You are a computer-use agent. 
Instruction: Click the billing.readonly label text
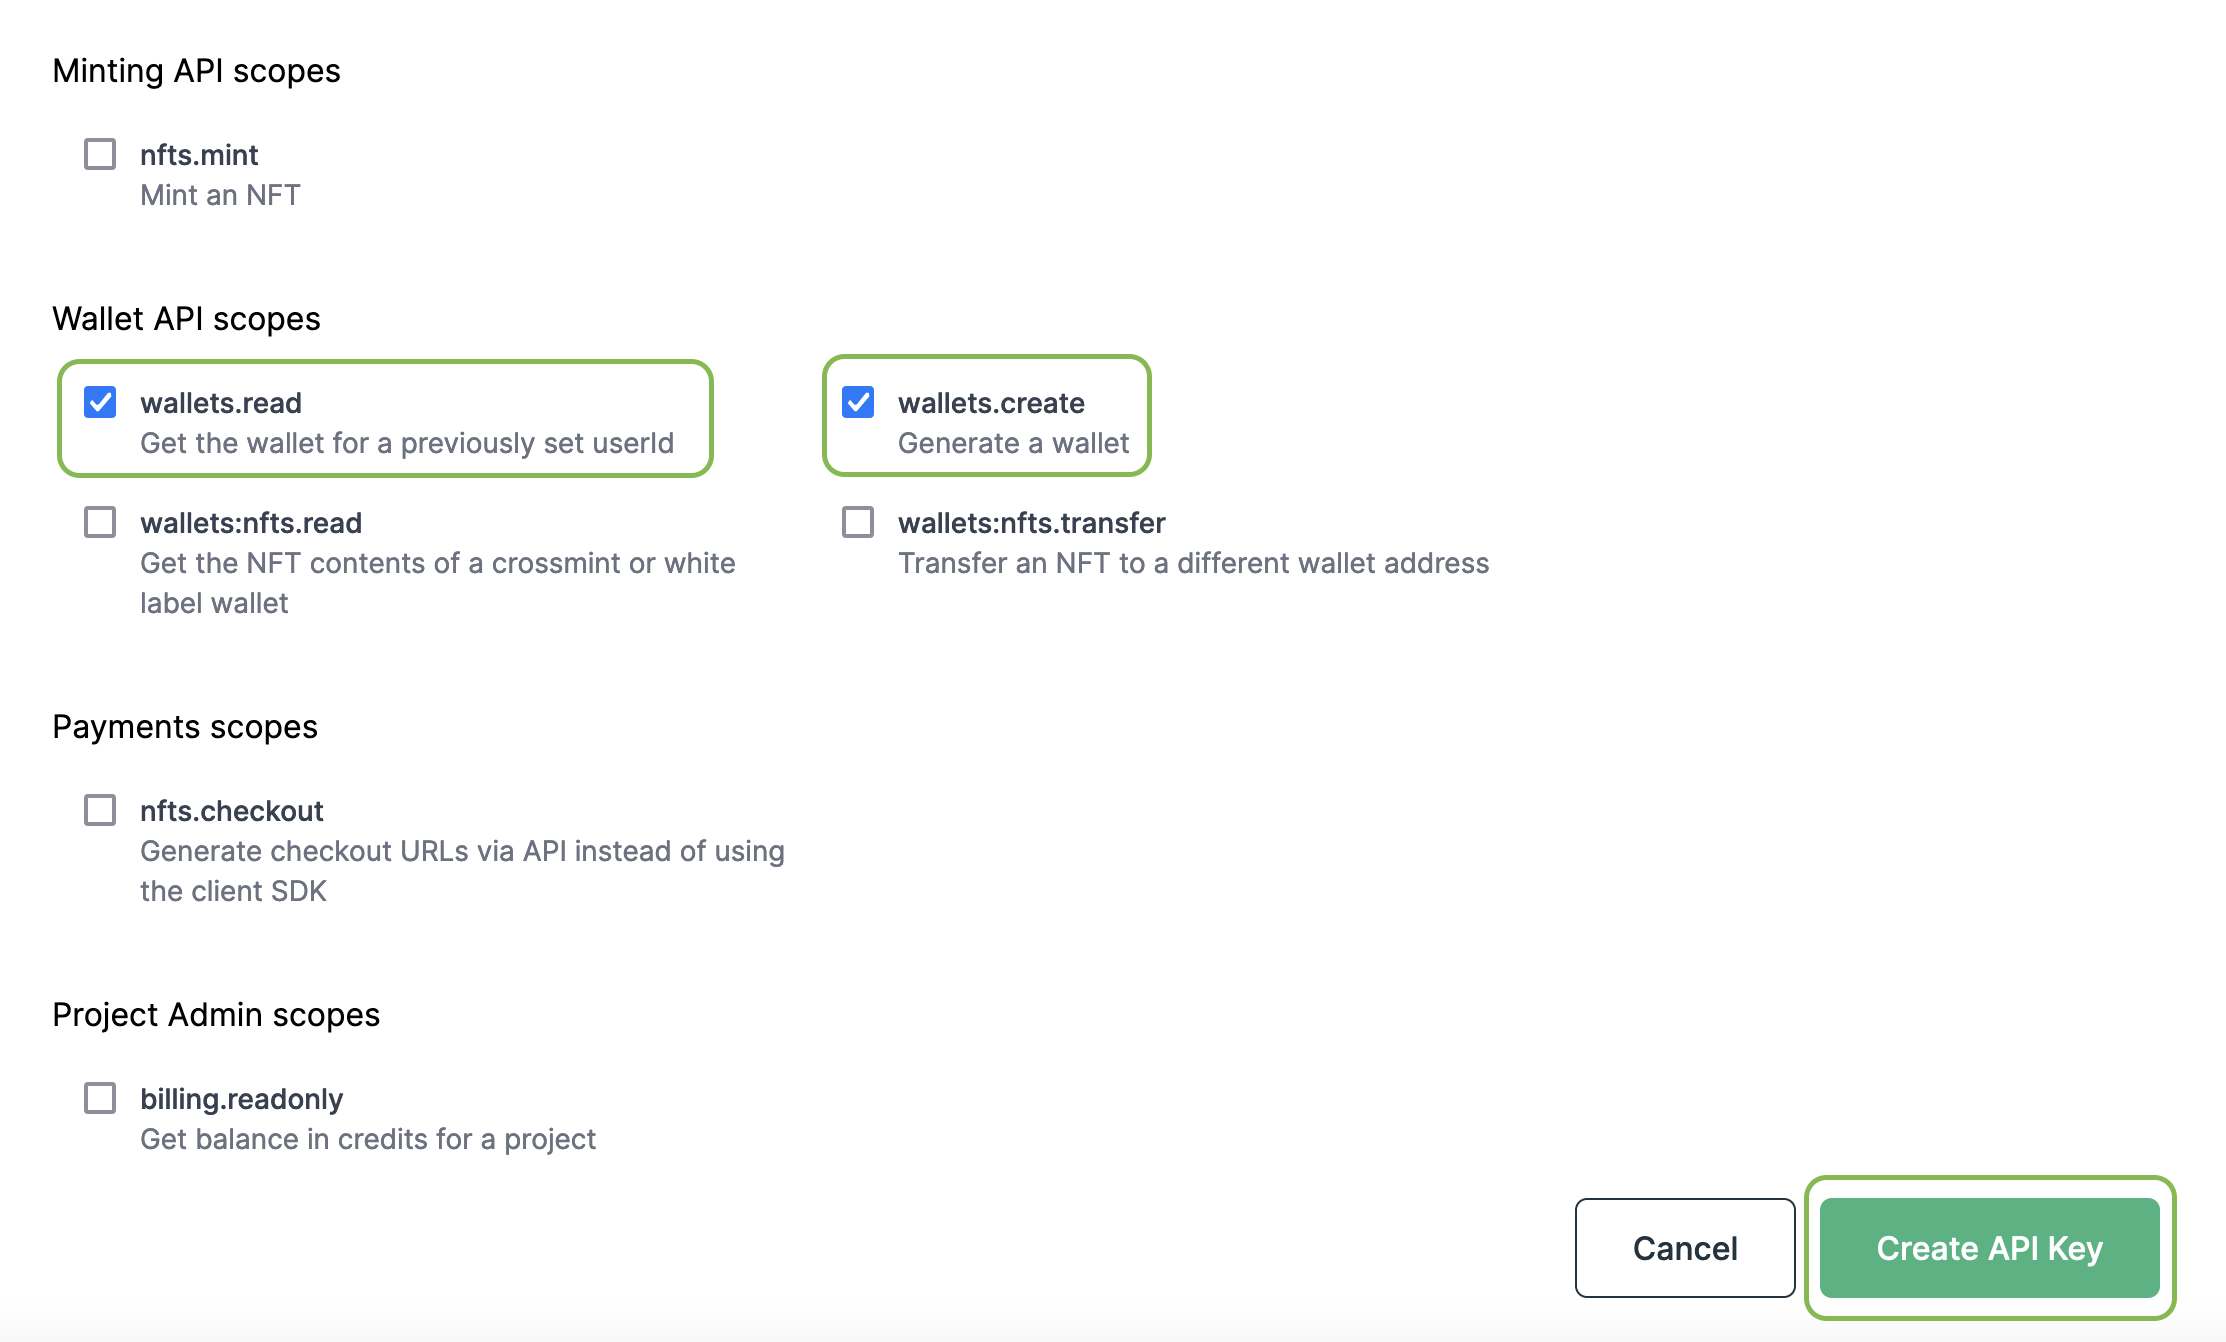point(241,1099)
